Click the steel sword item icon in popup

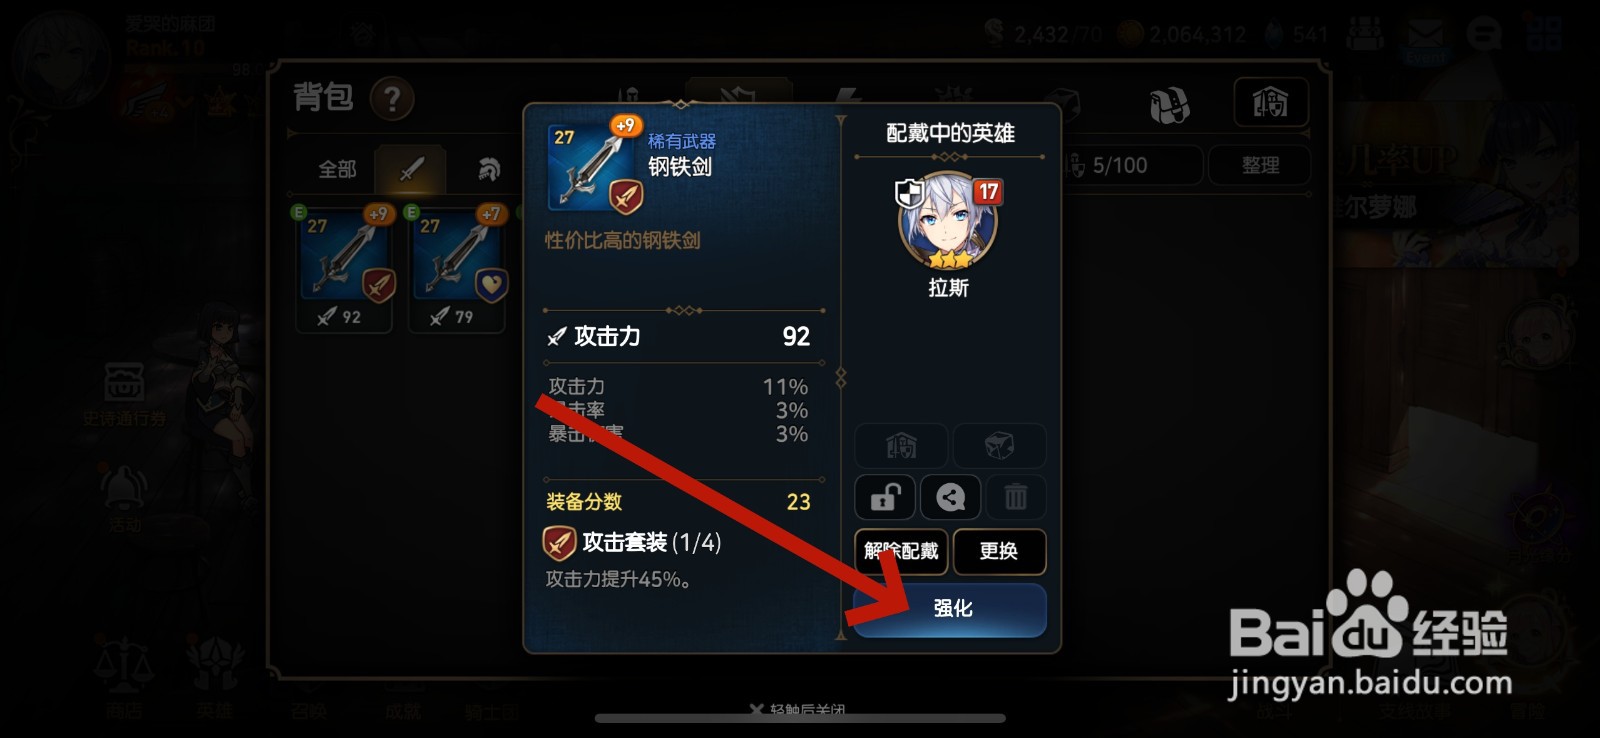(594, 167)
